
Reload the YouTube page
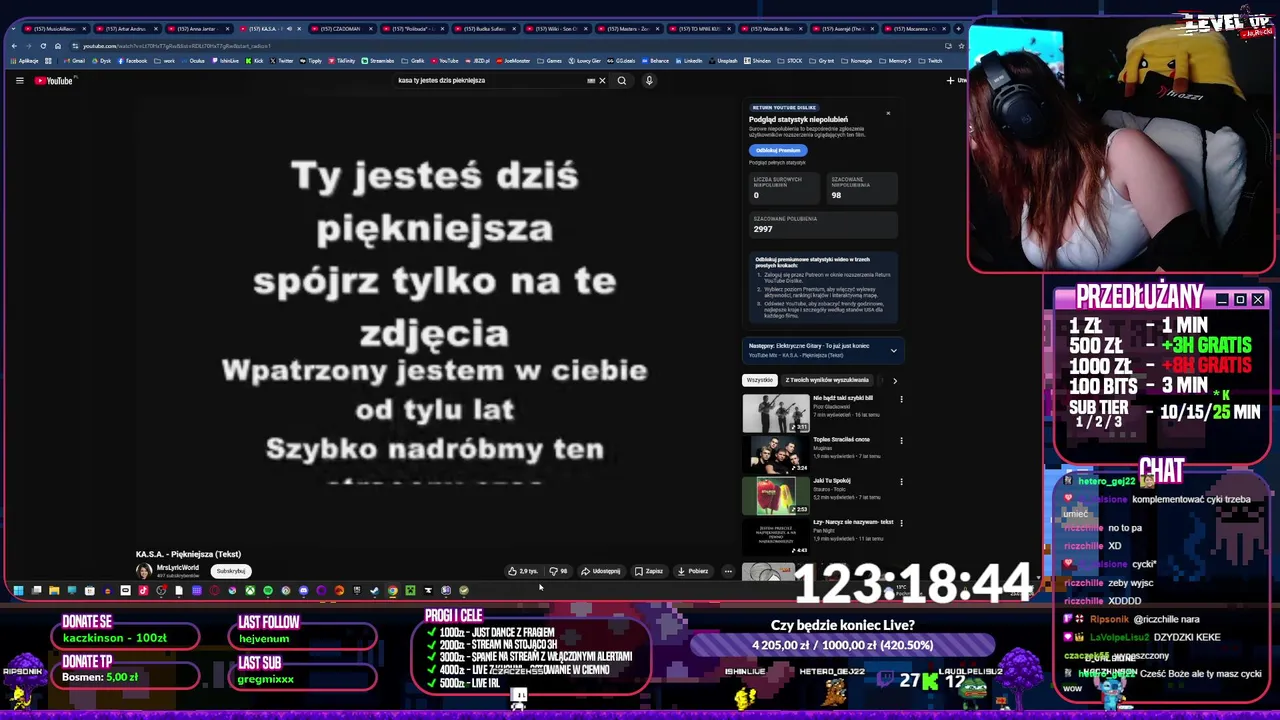tap(43, 46)
